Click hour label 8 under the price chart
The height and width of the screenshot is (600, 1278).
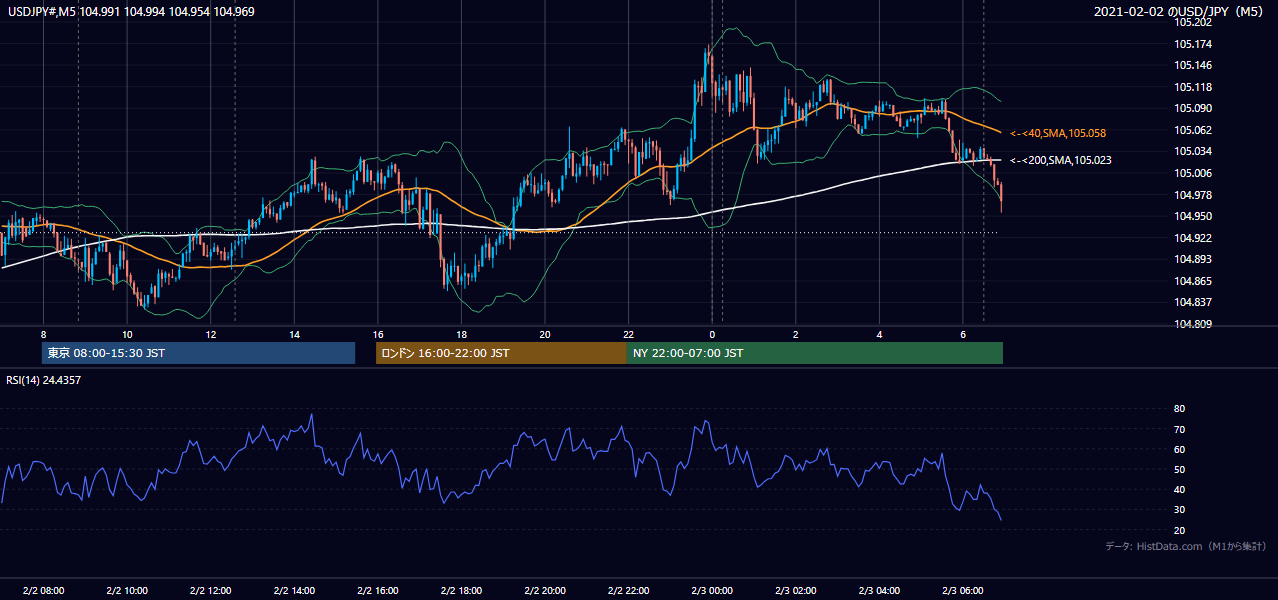coord(43,334)
